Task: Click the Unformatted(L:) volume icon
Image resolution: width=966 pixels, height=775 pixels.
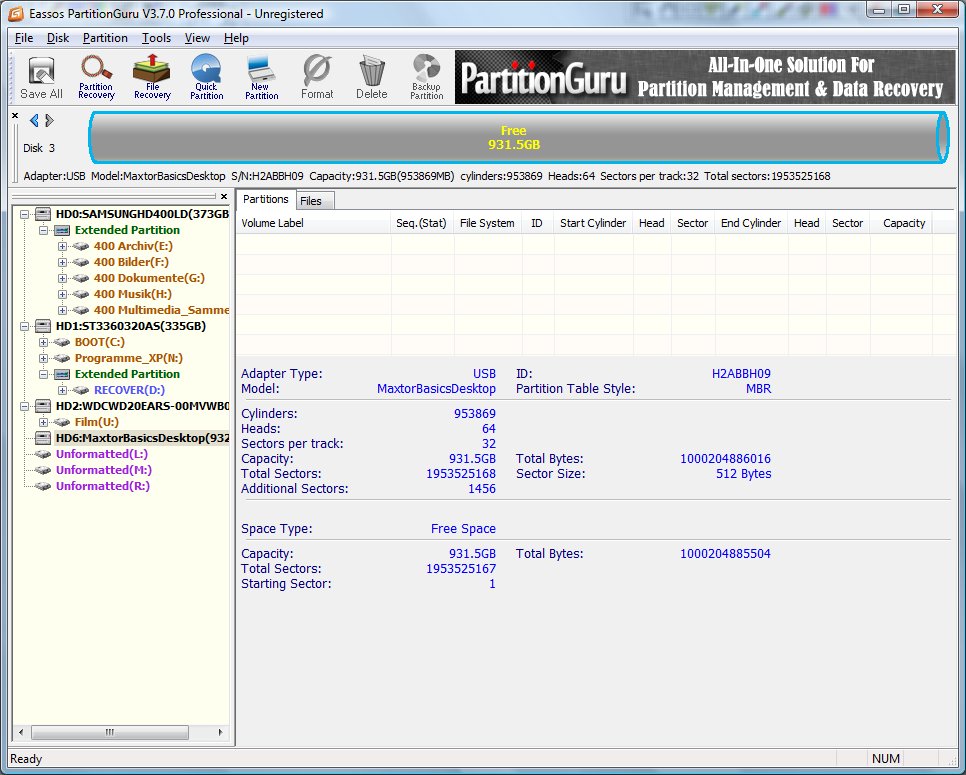Action: point(43,454)
